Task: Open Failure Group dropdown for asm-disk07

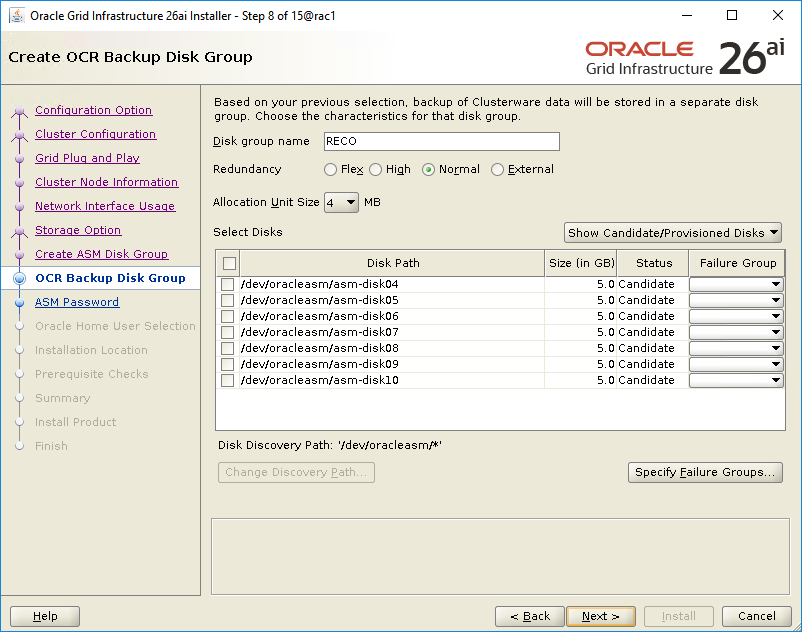Action: click(x=736, y=332)
